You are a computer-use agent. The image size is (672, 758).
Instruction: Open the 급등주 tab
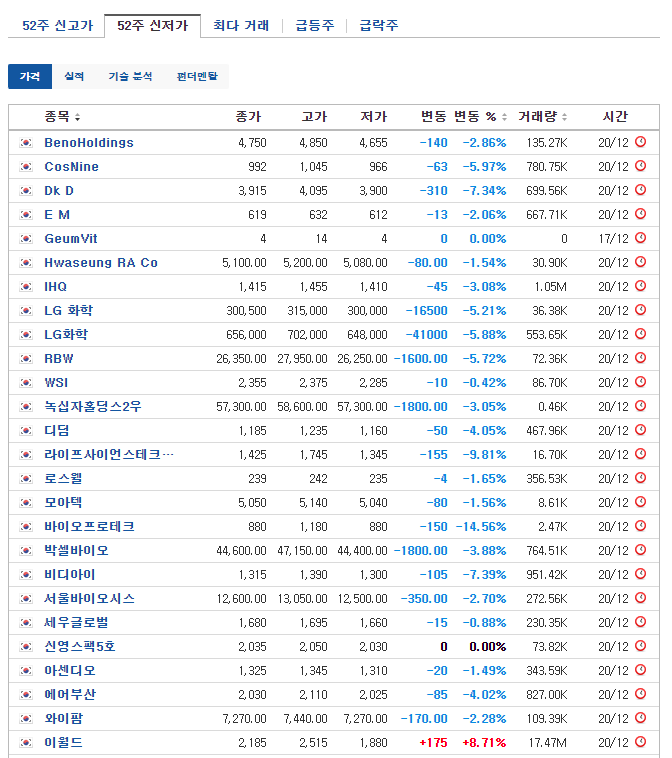[x=315, y=26]
